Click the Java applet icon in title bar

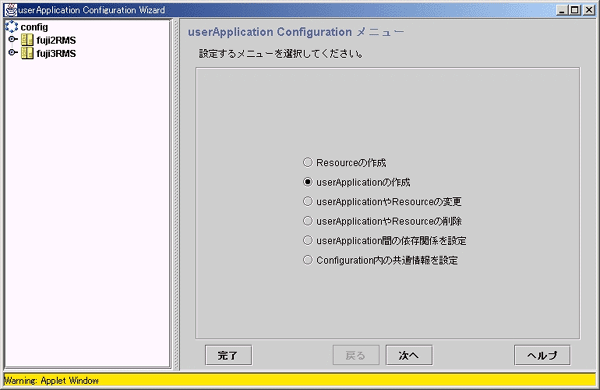[10, 10]
